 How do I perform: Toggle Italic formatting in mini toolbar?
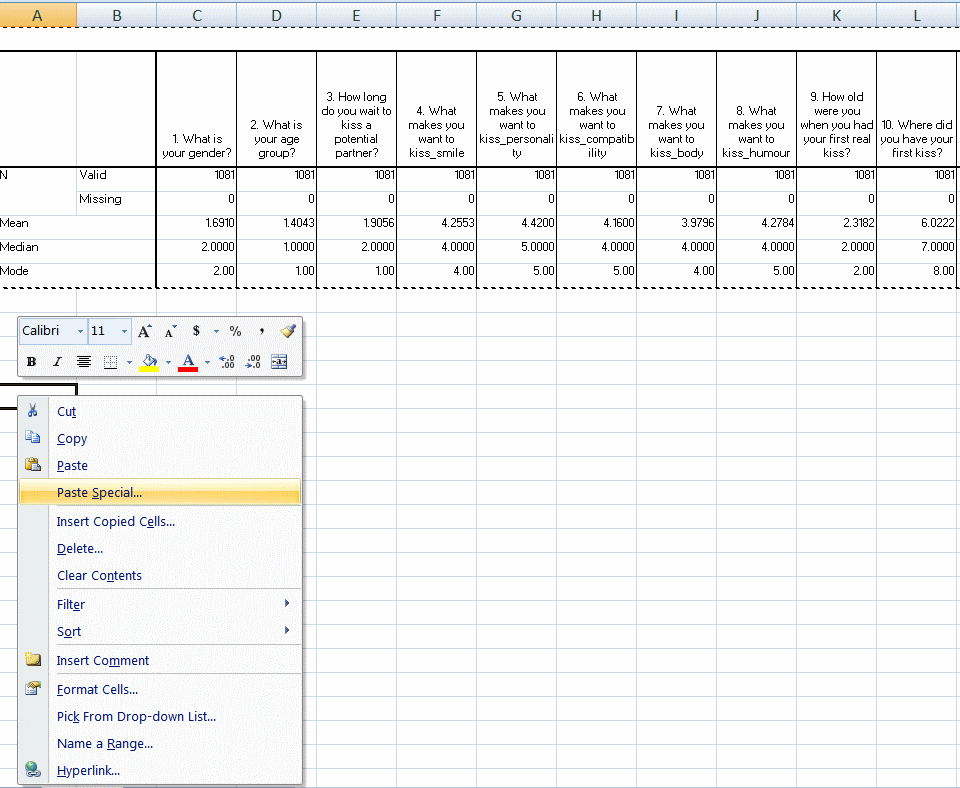[57, 362]
